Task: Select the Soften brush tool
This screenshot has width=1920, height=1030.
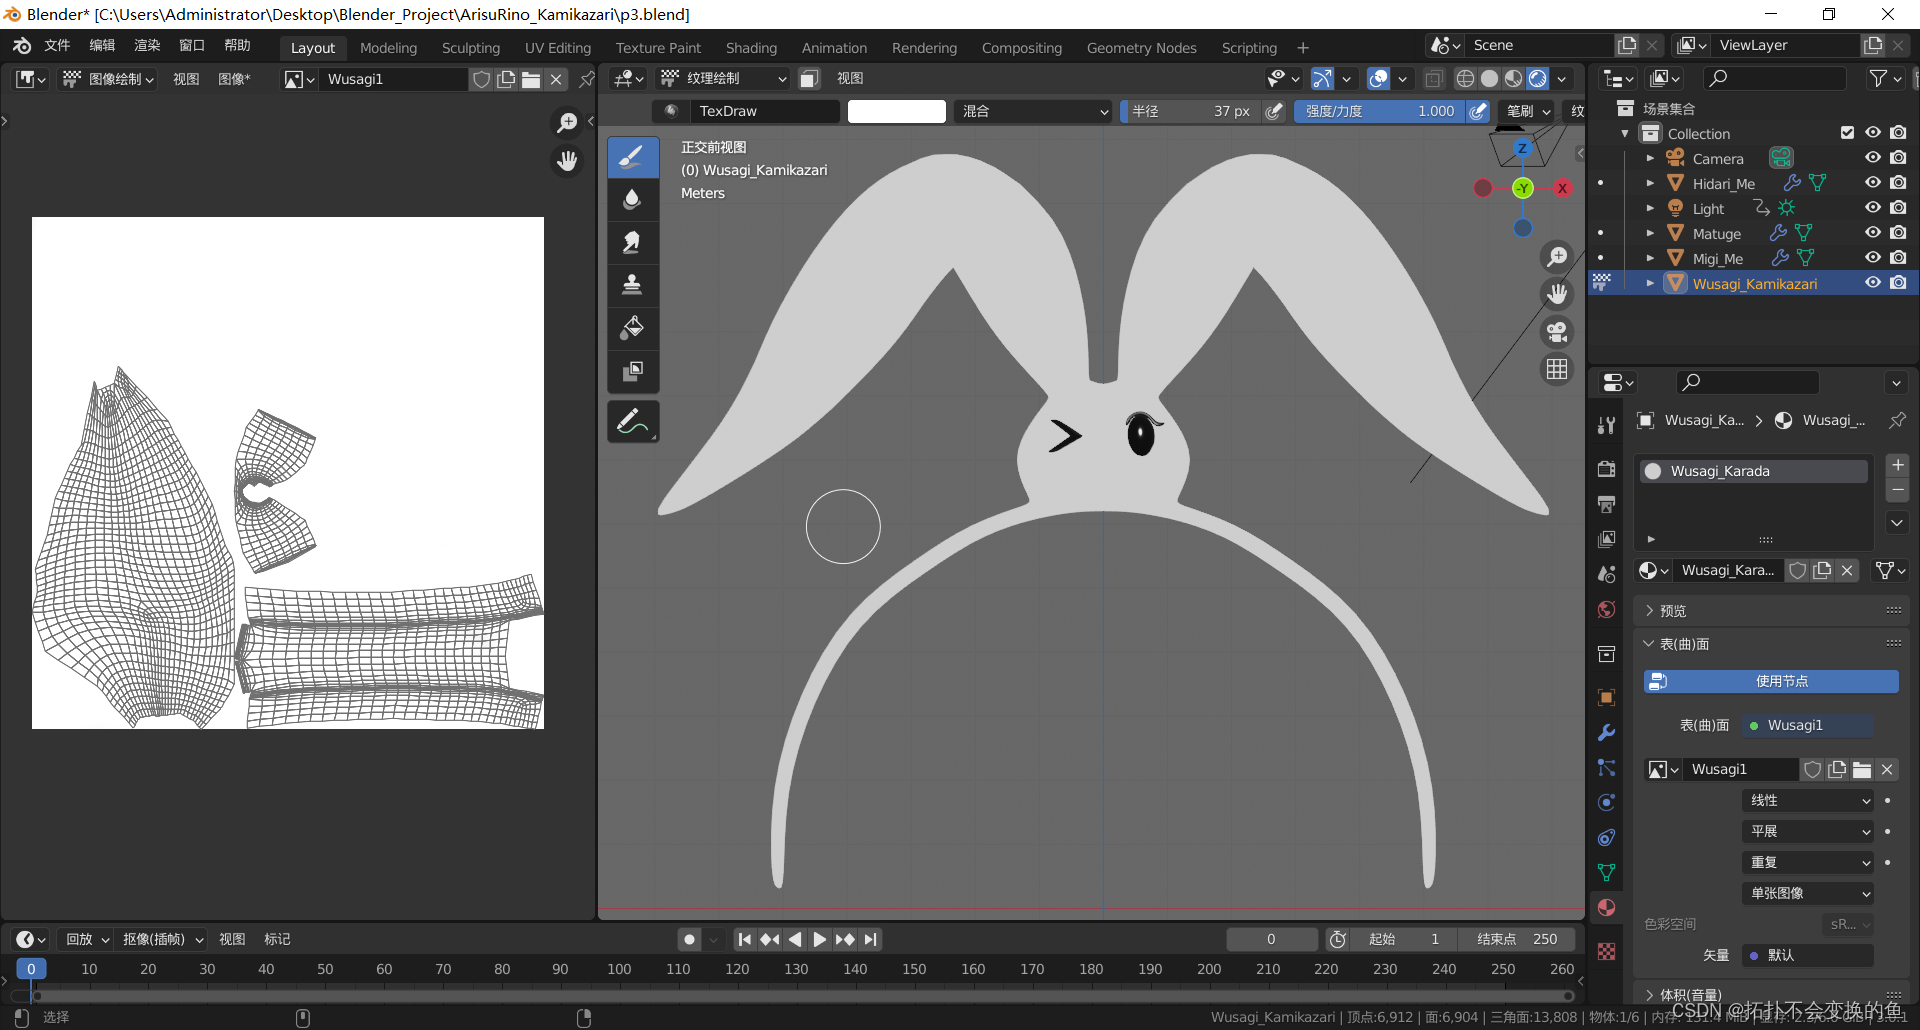Action: [632, 200]
